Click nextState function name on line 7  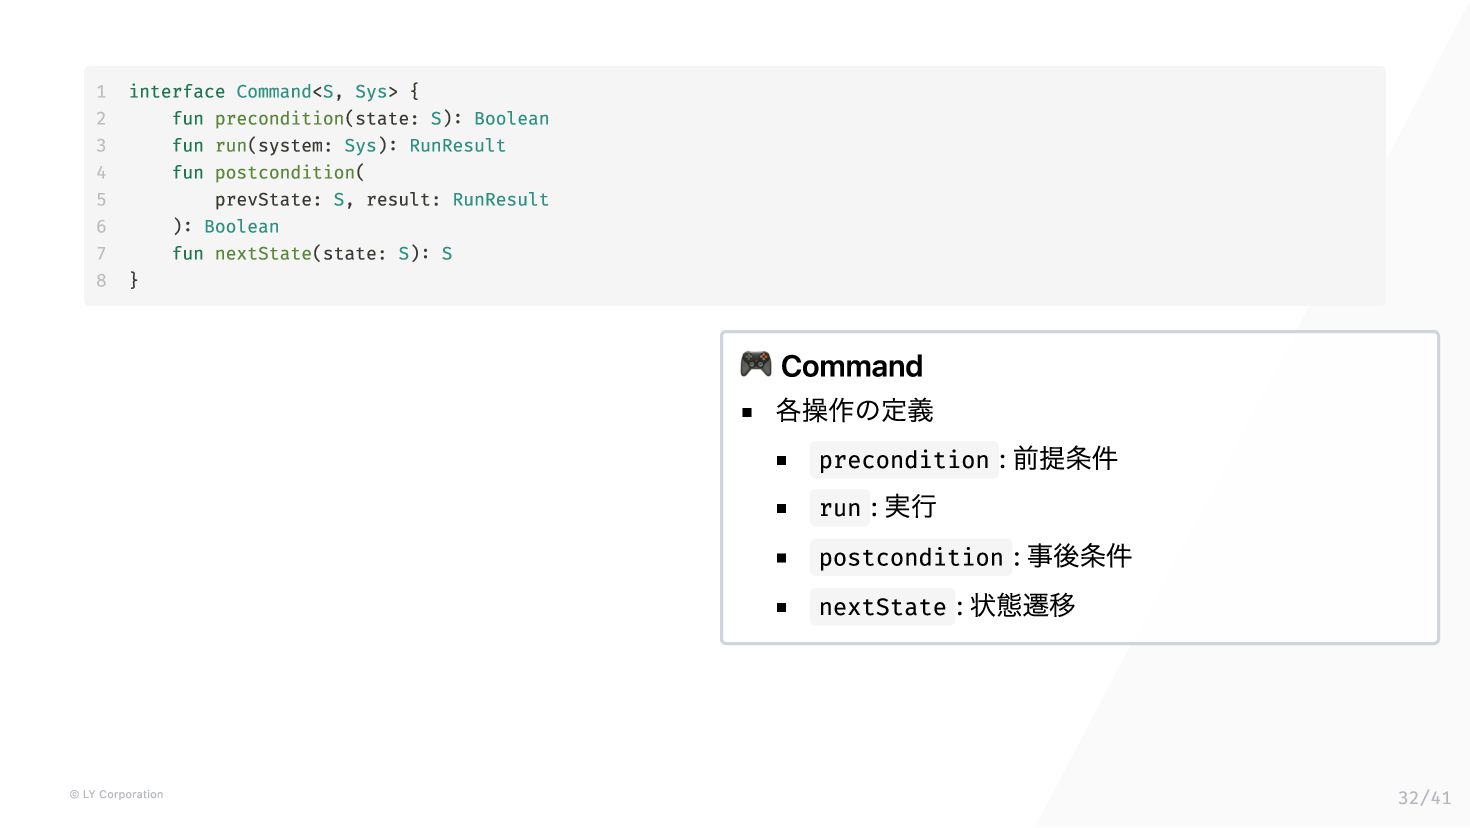[263, 253]
